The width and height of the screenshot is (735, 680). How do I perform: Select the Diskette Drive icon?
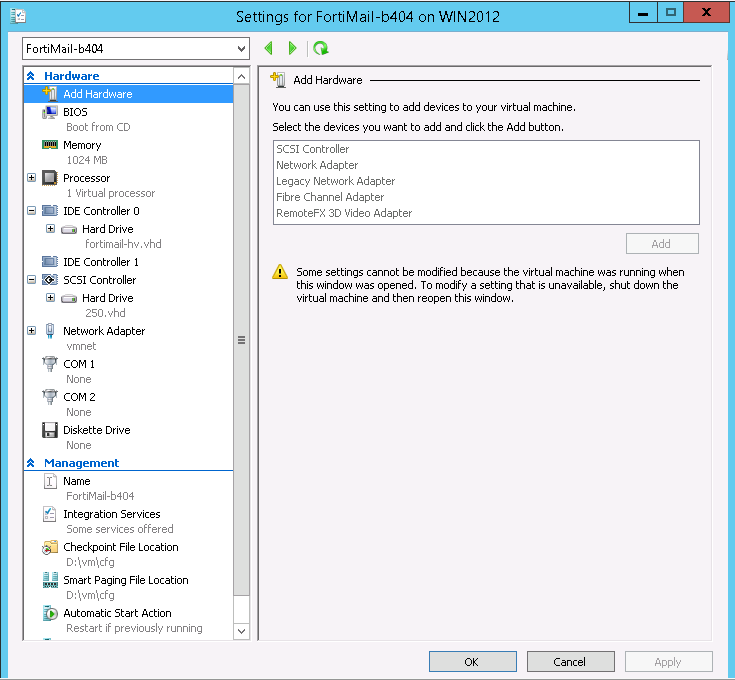point(50,430)
